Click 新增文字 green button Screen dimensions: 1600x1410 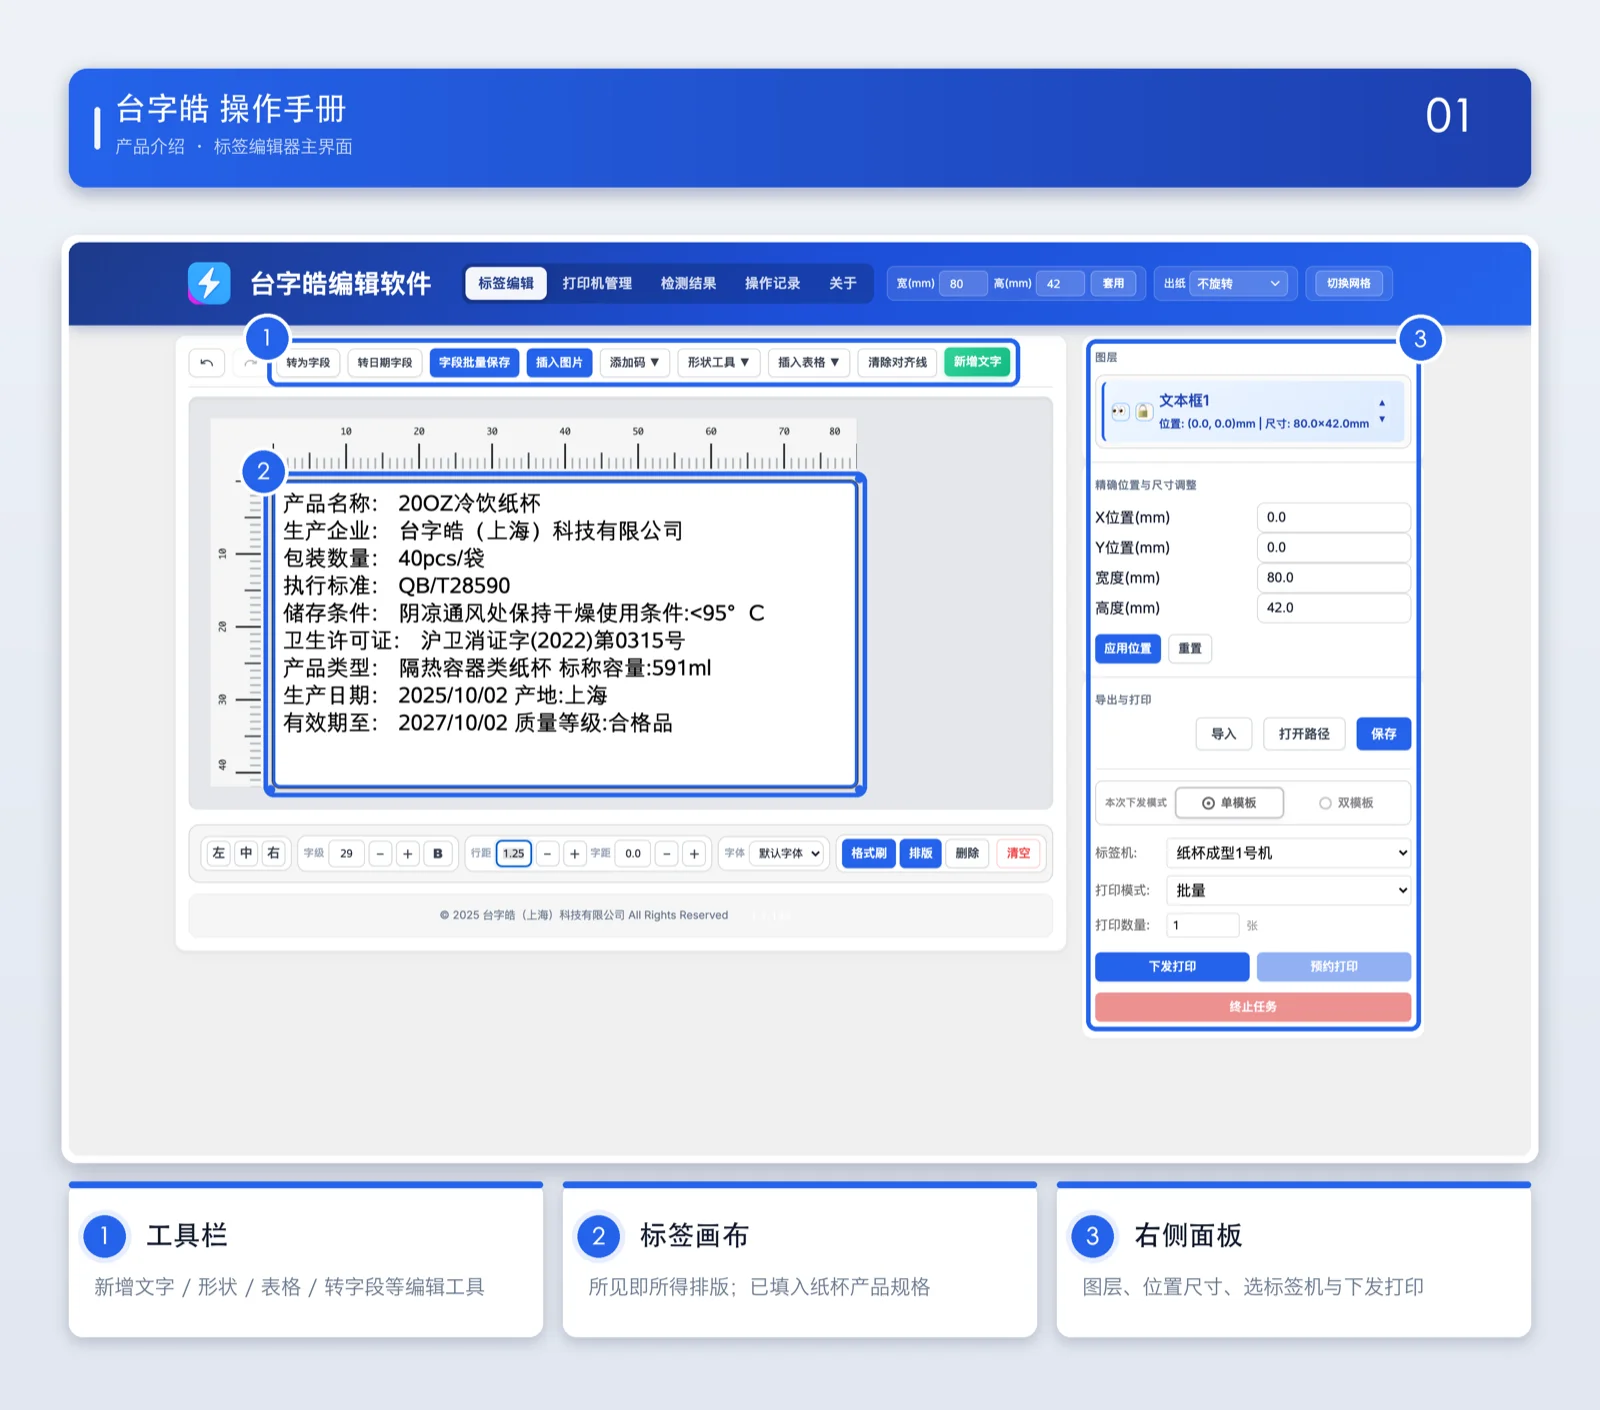(x=977, y=362)
